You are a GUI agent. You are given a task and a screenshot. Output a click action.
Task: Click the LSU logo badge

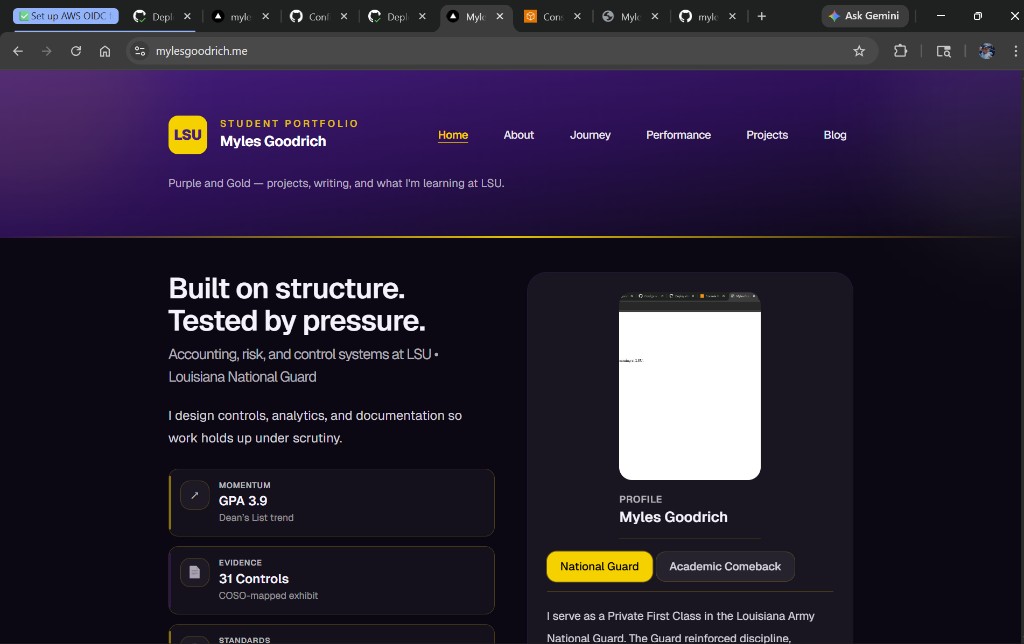187,135
